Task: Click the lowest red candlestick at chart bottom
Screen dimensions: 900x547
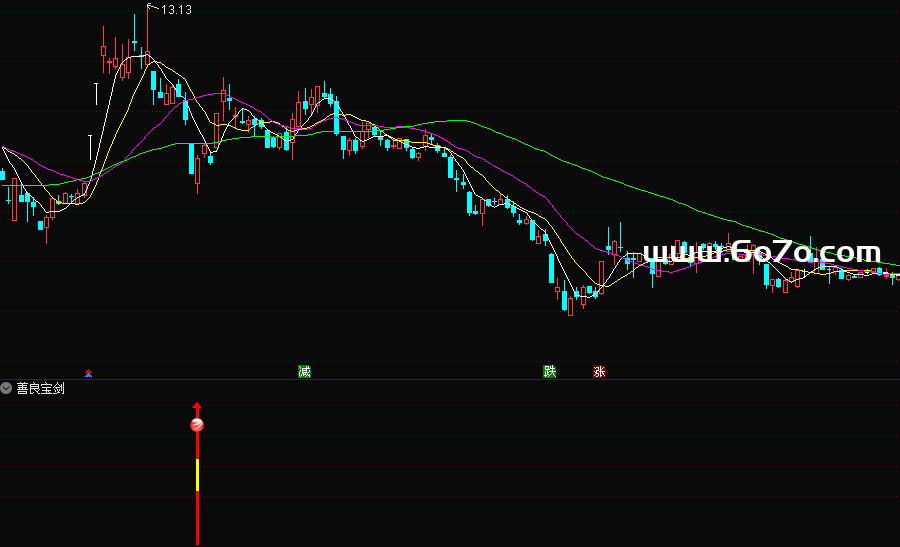Action: [x=570, y=303]
